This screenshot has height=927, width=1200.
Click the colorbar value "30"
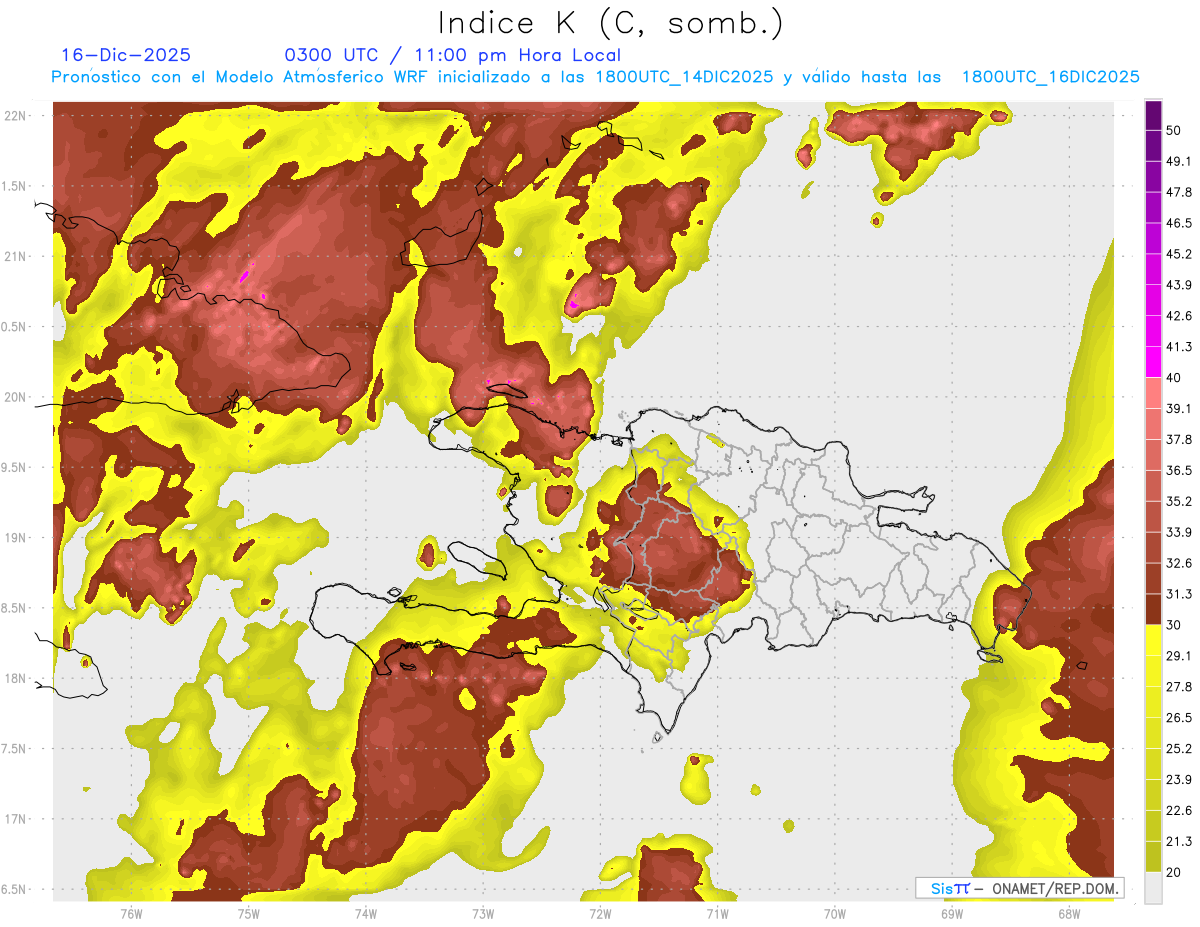tap(1174, 625)
